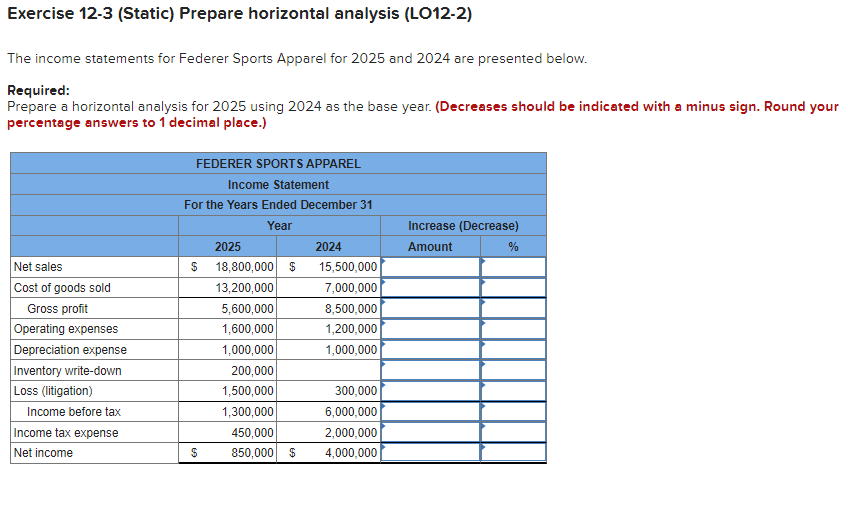Click the Net income row label
This screenshot has width=848, height=508.
pos(43,453)
